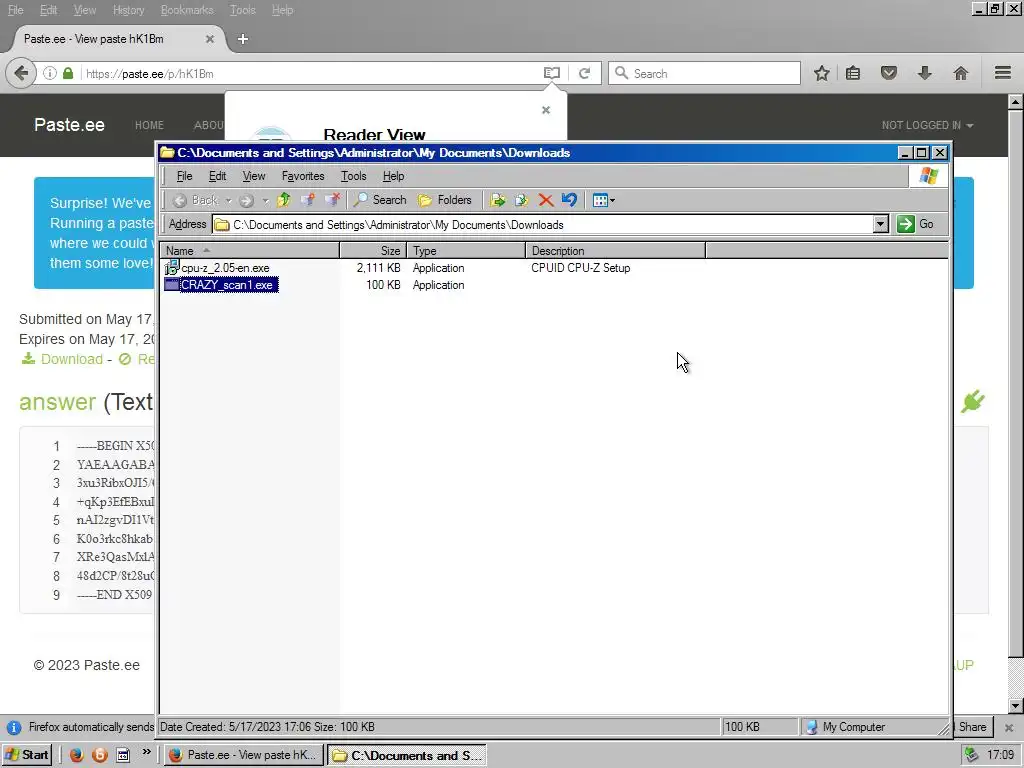Switch to C:\Documents and S... taskbar button
Viewport: 1024px width, 768px height.
[406, 755]
